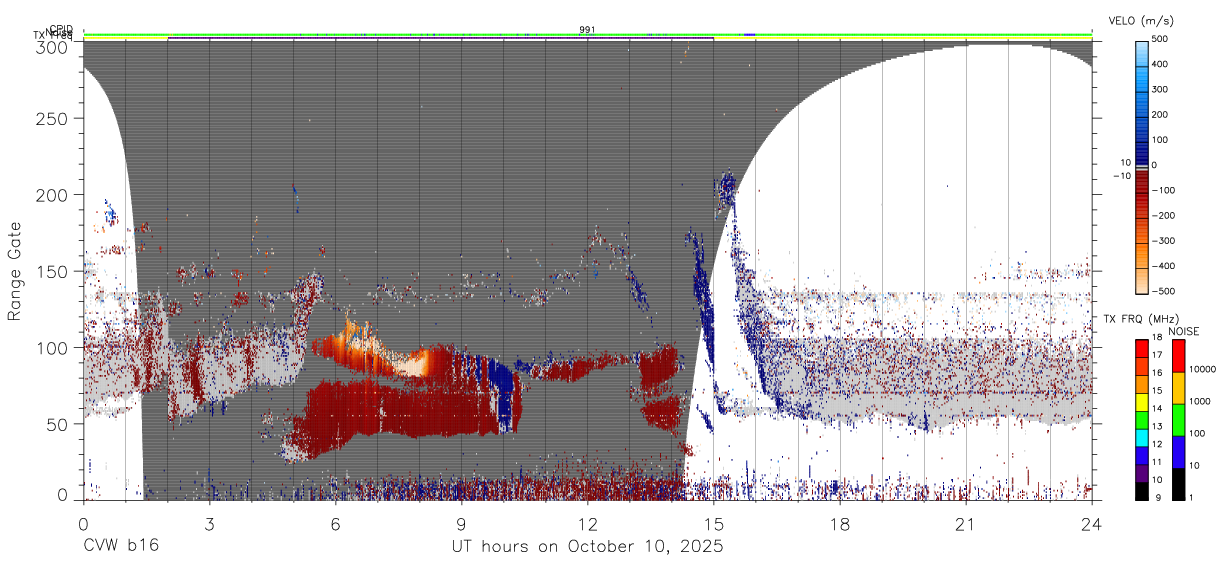This screenshot has width=1228, height=567.
Task: Click the 9 tick on UT hours axis
Action: (x=461, y=525)
